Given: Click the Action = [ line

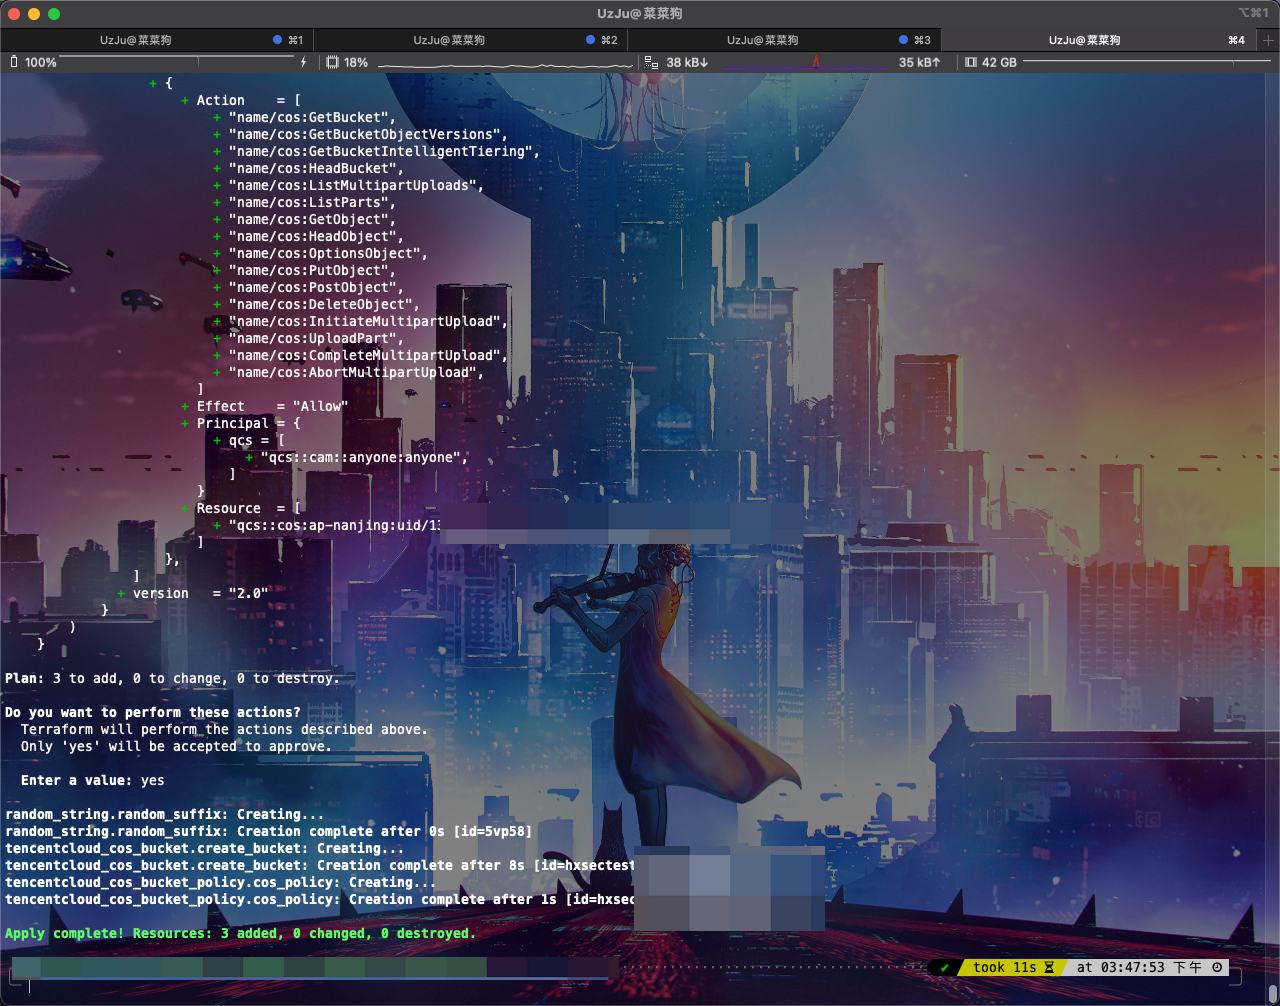Looking at the screenshot, I should [241, 100].
